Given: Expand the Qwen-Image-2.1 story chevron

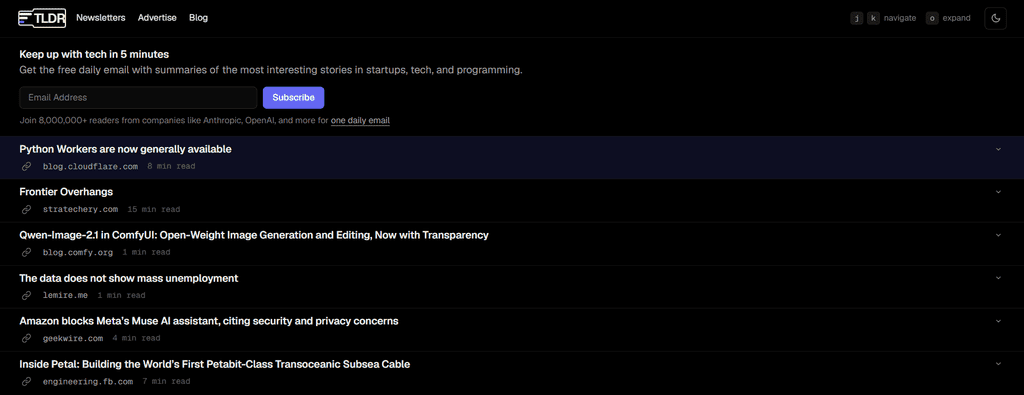Looking at the screenshot, I should pos(998,235).
